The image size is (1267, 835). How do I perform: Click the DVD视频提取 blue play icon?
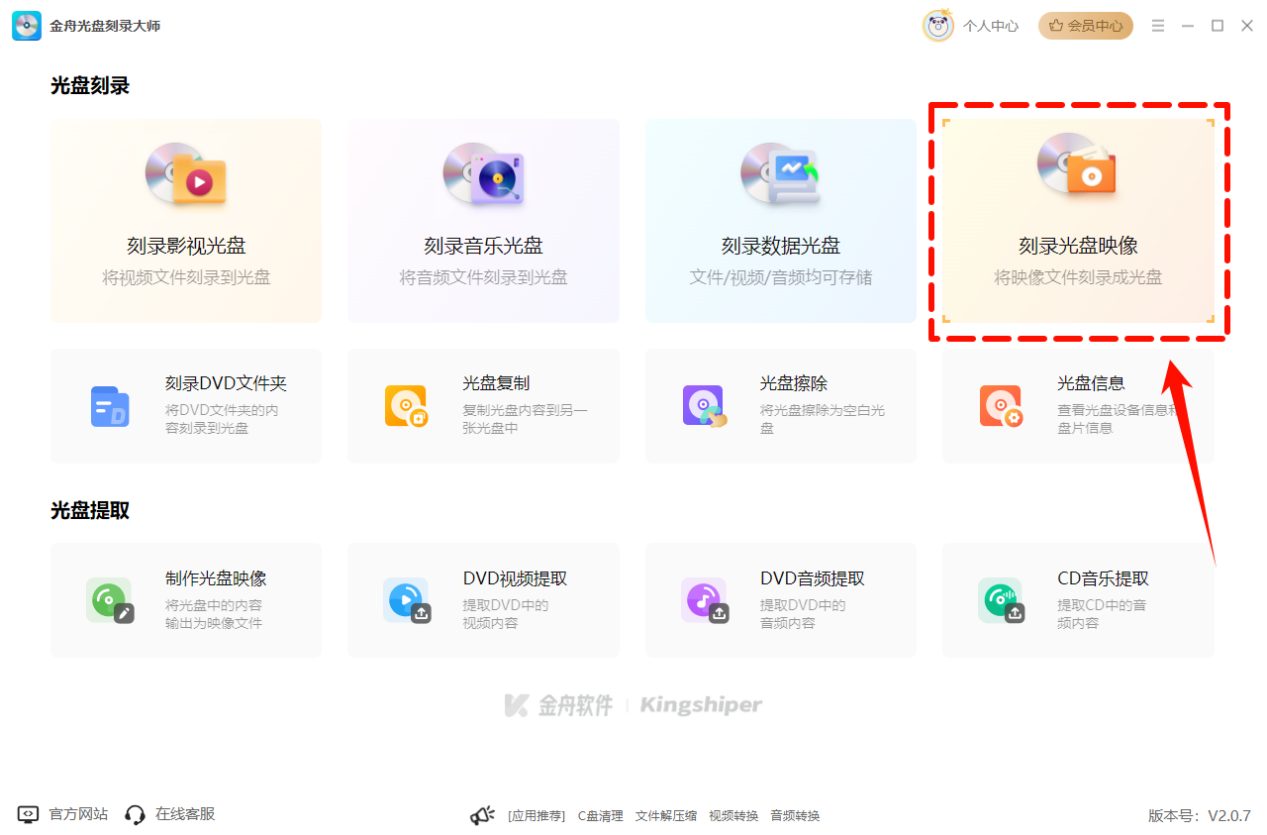click(407, 601)
